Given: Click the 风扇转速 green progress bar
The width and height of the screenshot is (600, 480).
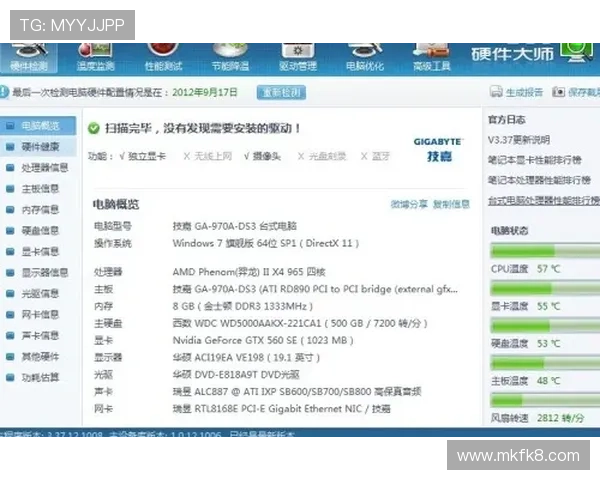Looking at the screenshot, I should [545, 400].
